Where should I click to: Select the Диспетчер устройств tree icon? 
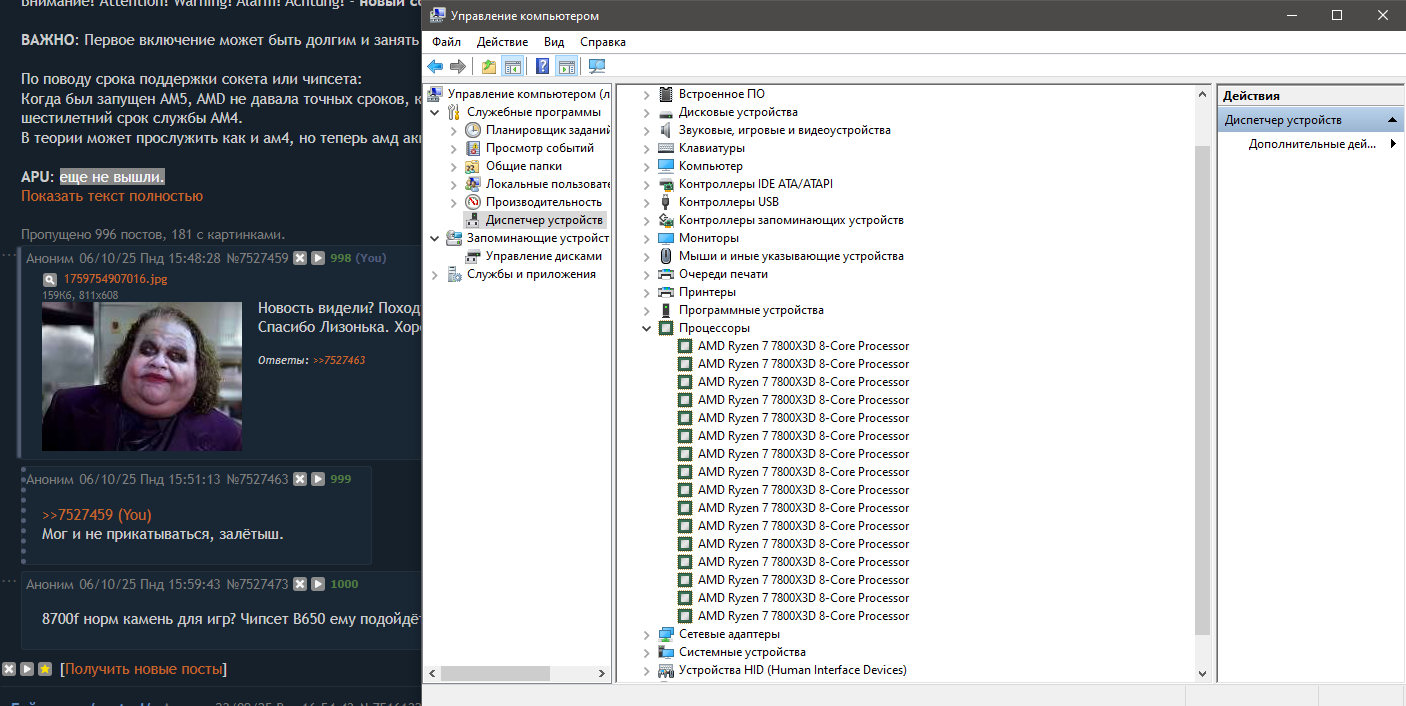tap(473, 220)
